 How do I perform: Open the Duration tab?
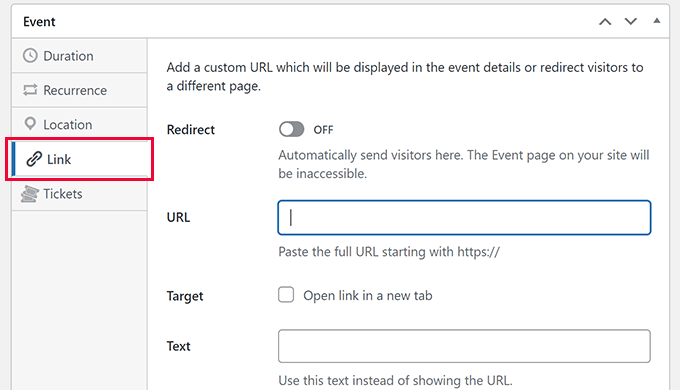pos(79,56)
